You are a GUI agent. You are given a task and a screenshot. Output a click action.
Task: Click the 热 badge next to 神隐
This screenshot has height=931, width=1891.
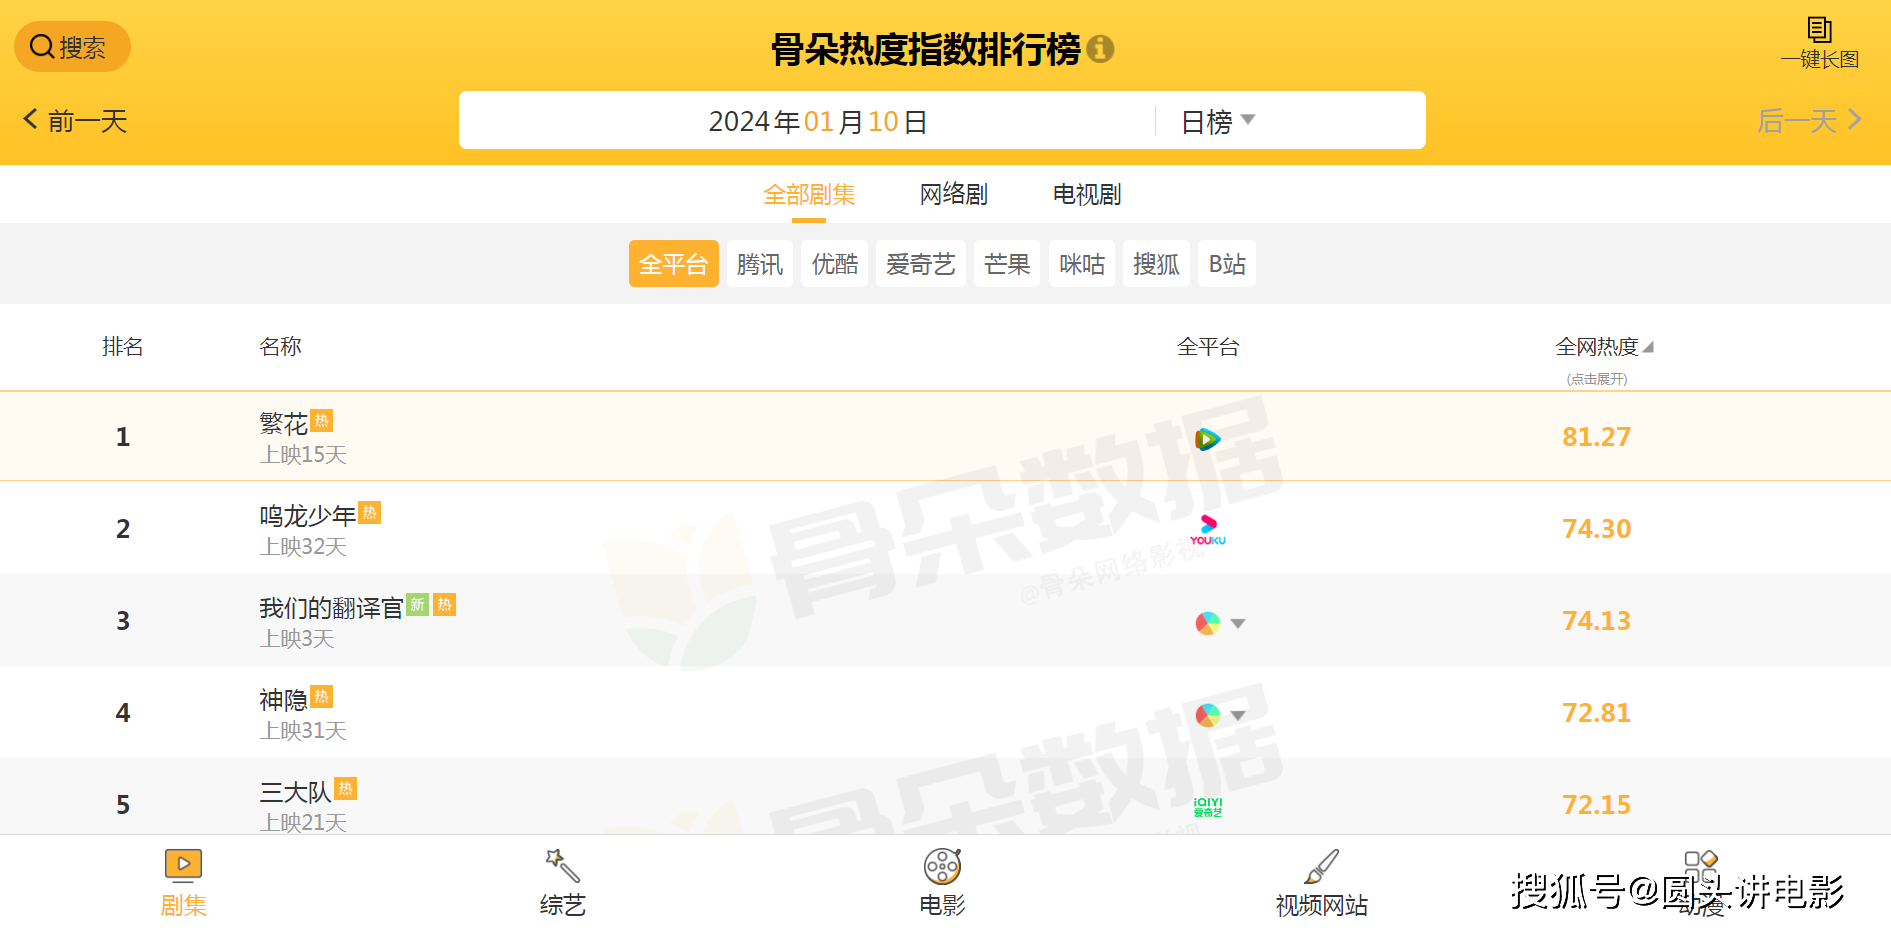pyautogui.click(x=322, y=696)
